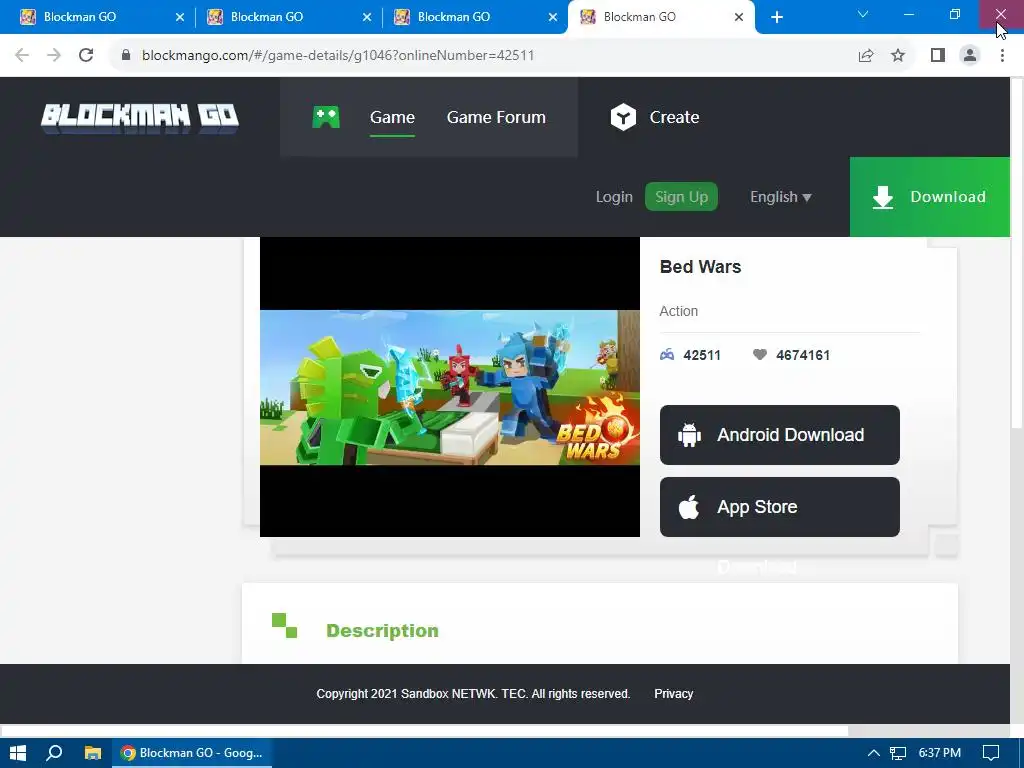The height and width of the screenshot is (768, 1024).
Task: Click the green Download button
Action: tap(929, 197)
